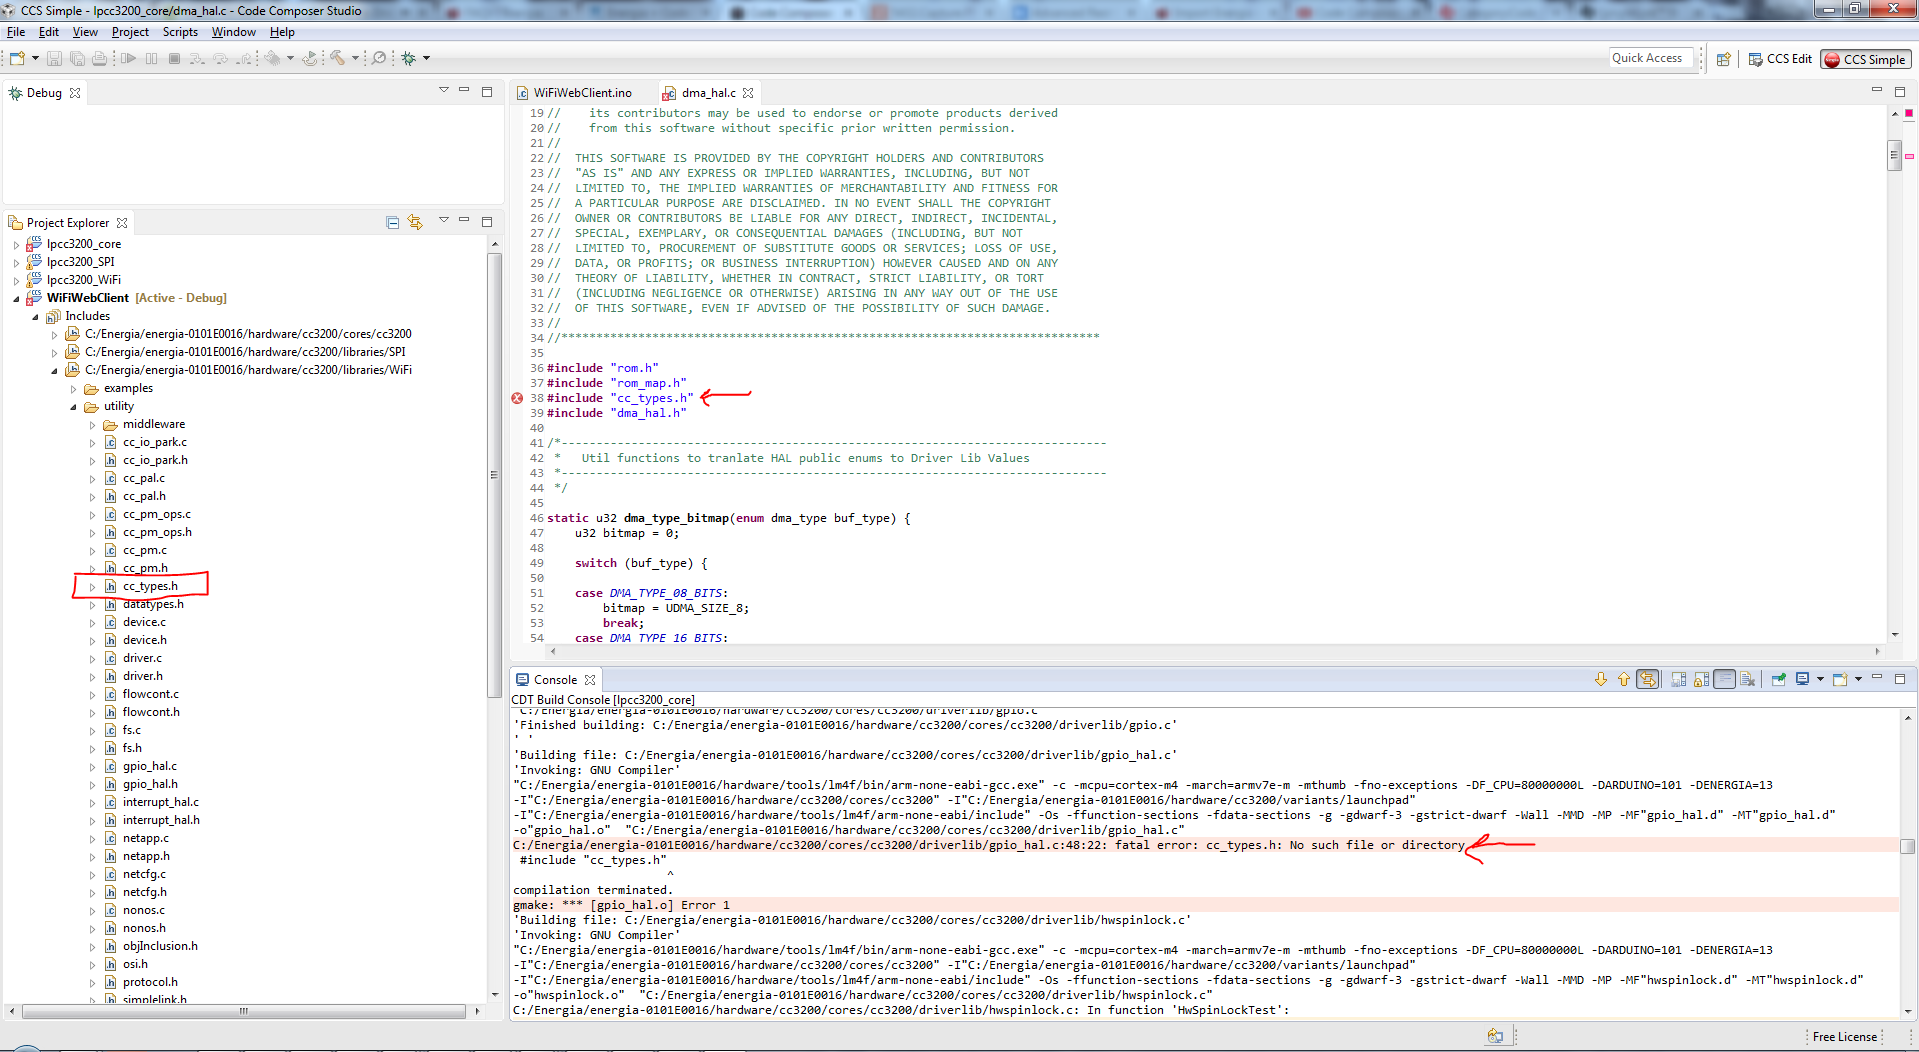Click the Step Into icon
1919x1052 pixels.
pyautogui.click(x=197, y=58)
